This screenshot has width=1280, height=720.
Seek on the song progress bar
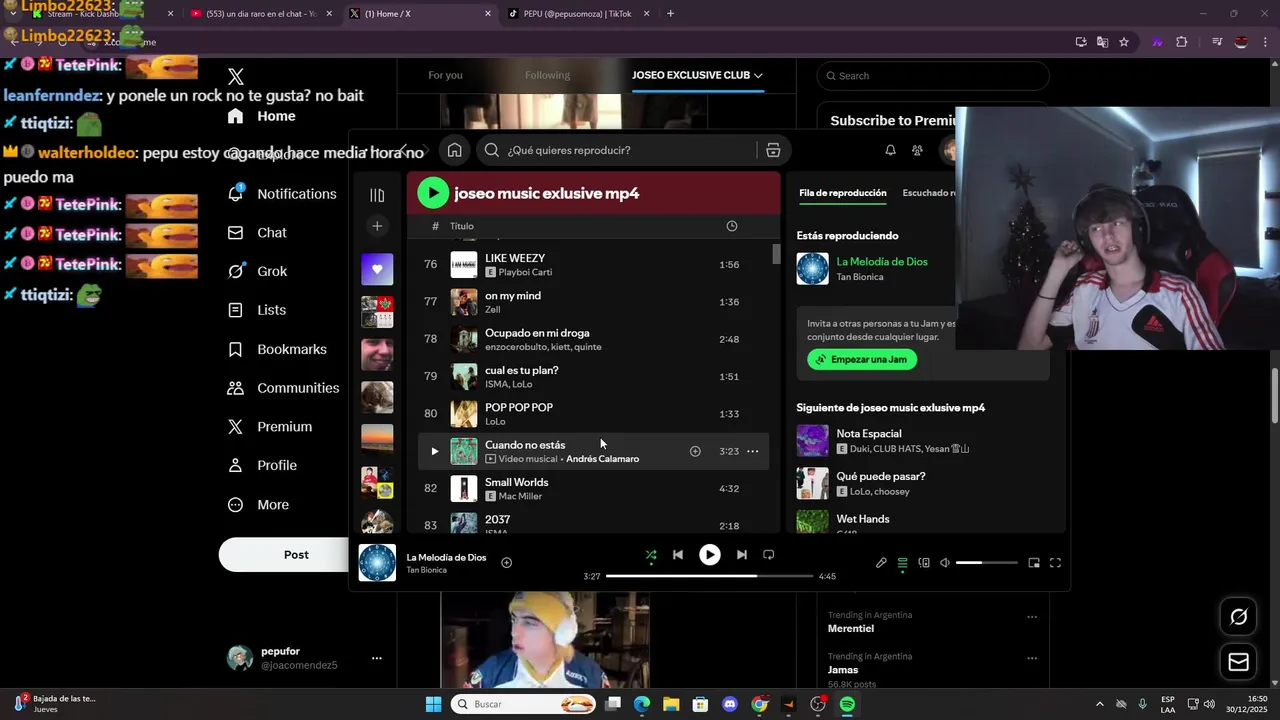click(x=709, y=576)
